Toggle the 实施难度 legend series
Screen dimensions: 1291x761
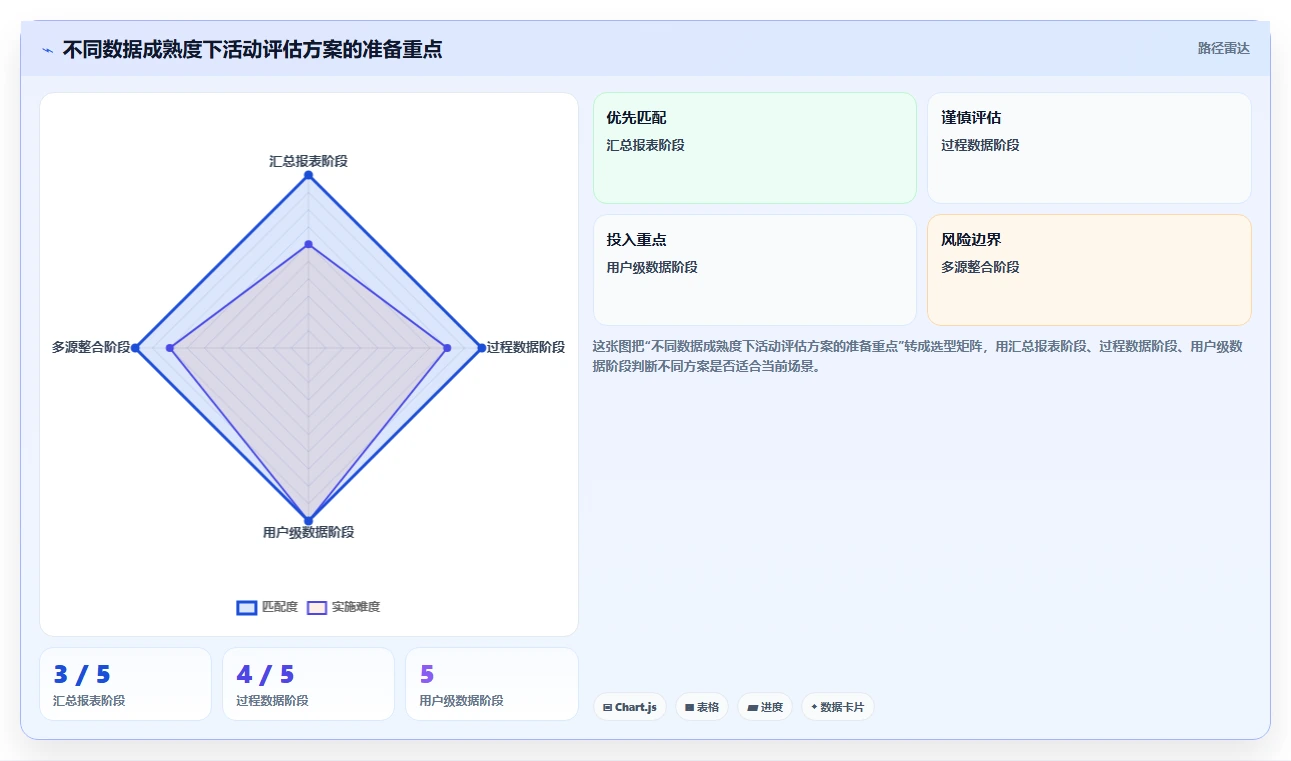coord(343,607)
